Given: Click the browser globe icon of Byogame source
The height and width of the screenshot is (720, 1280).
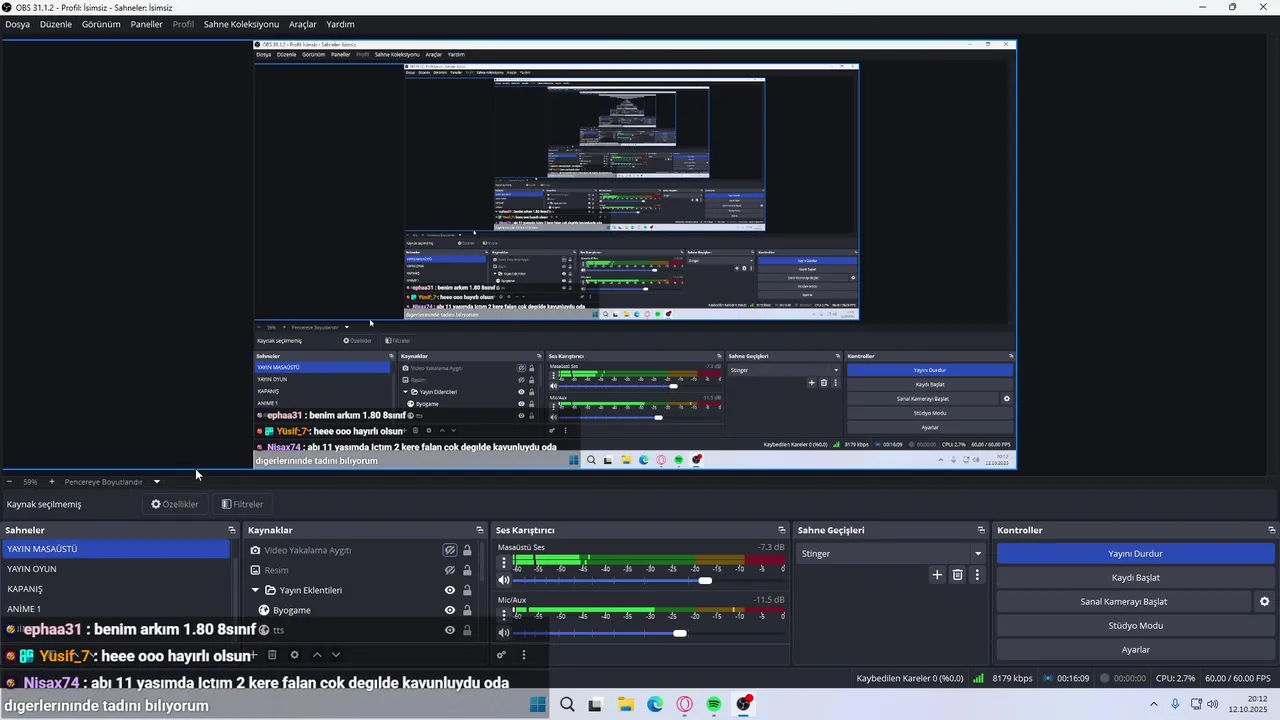Looking at the screenshot, I should click(264, 610).
